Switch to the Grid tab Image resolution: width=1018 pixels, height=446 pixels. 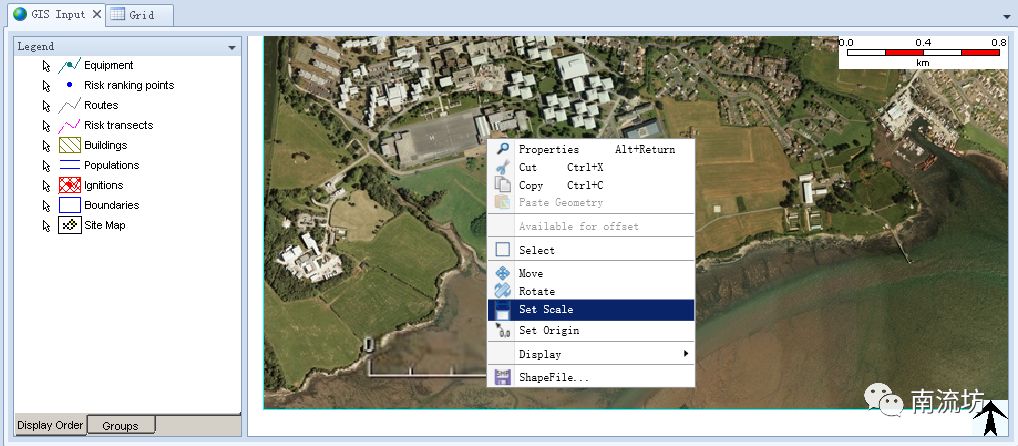139,15
